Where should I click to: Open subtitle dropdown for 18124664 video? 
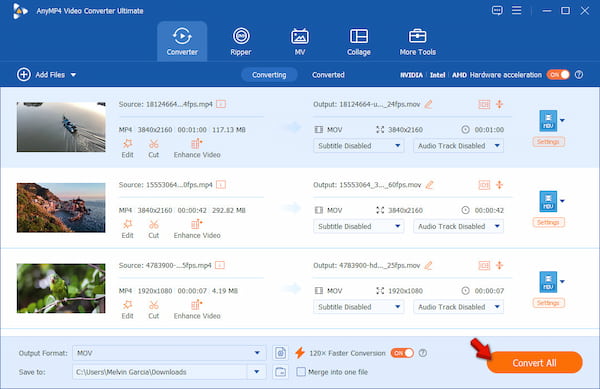pos(358,146)
